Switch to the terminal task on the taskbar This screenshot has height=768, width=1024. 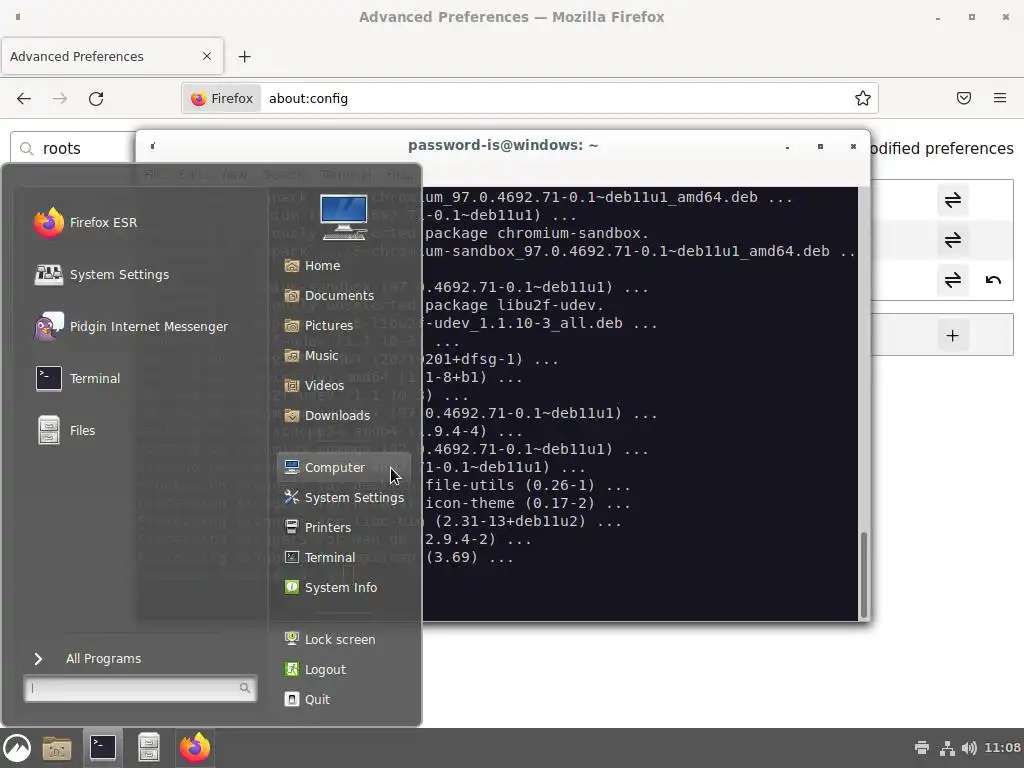pos(103,748)
